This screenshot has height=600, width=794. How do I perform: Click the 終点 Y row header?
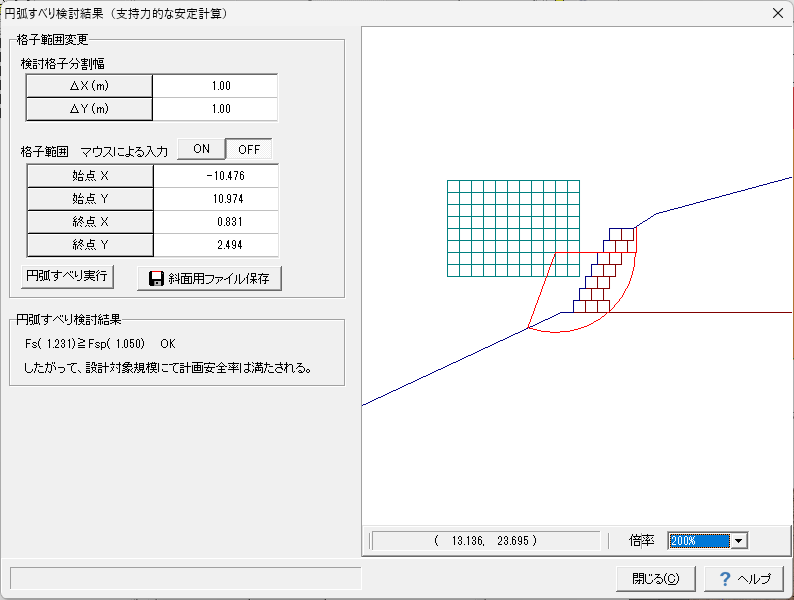[89, 245]
